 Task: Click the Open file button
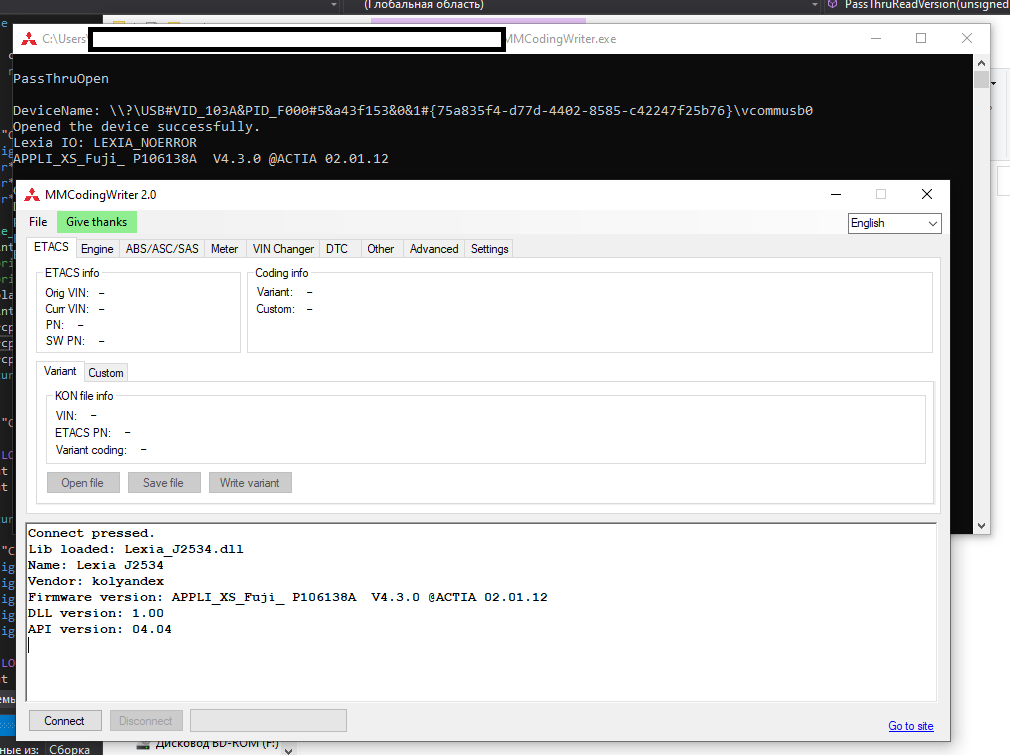[x=83, y=483]
